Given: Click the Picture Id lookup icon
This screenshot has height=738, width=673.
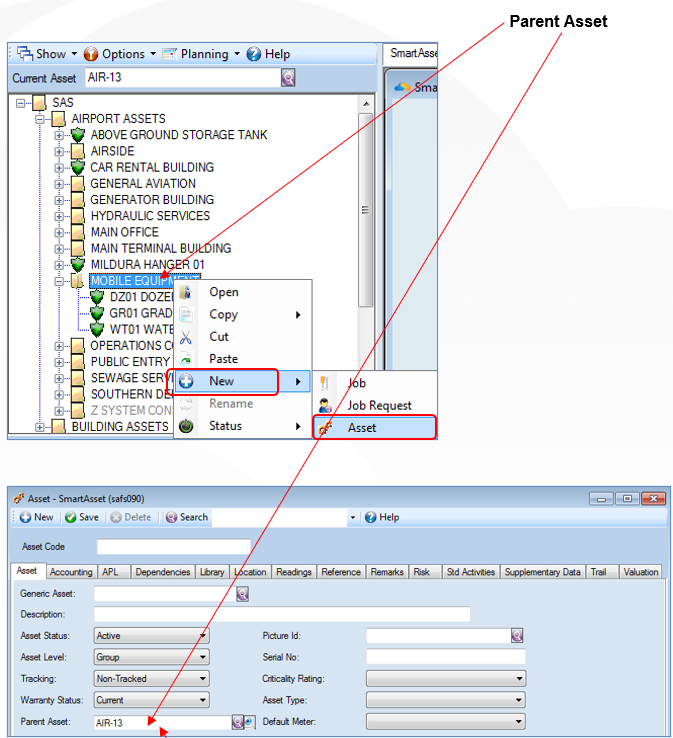Looking at the screenshot, I should tap(517, 635).
